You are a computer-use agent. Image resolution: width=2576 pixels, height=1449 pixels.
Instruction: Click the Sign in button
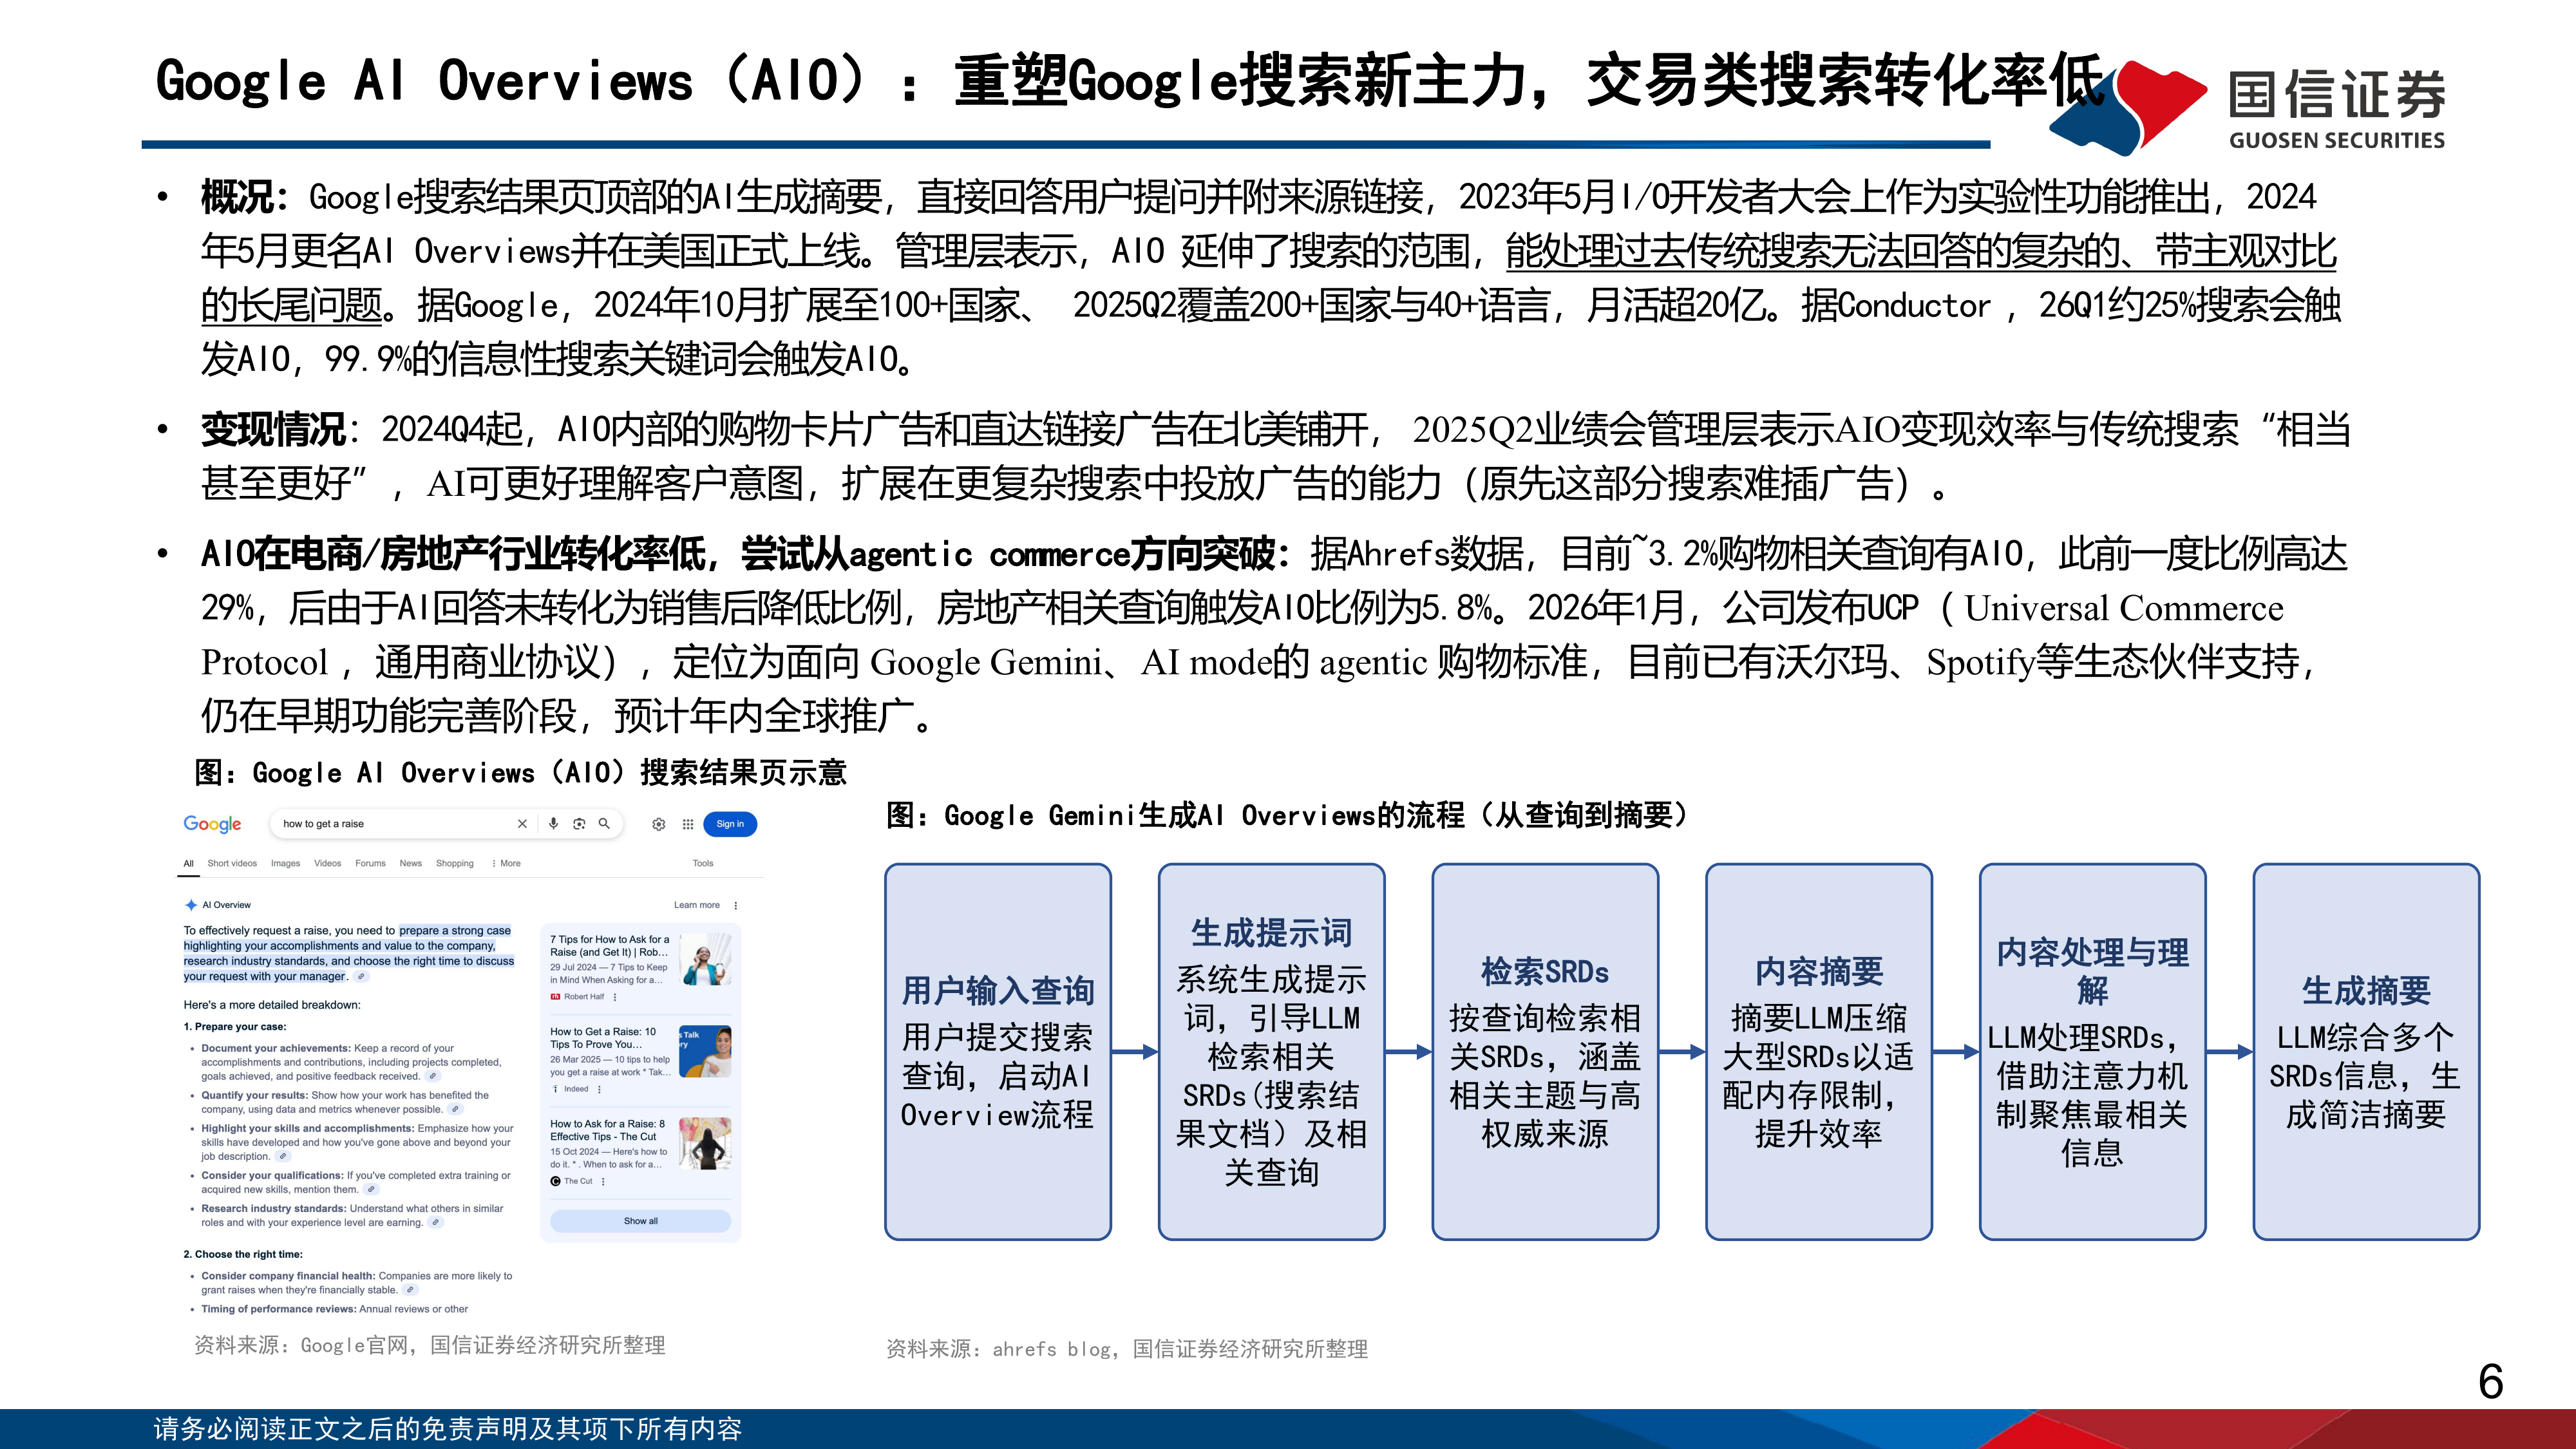click(730, 824)
